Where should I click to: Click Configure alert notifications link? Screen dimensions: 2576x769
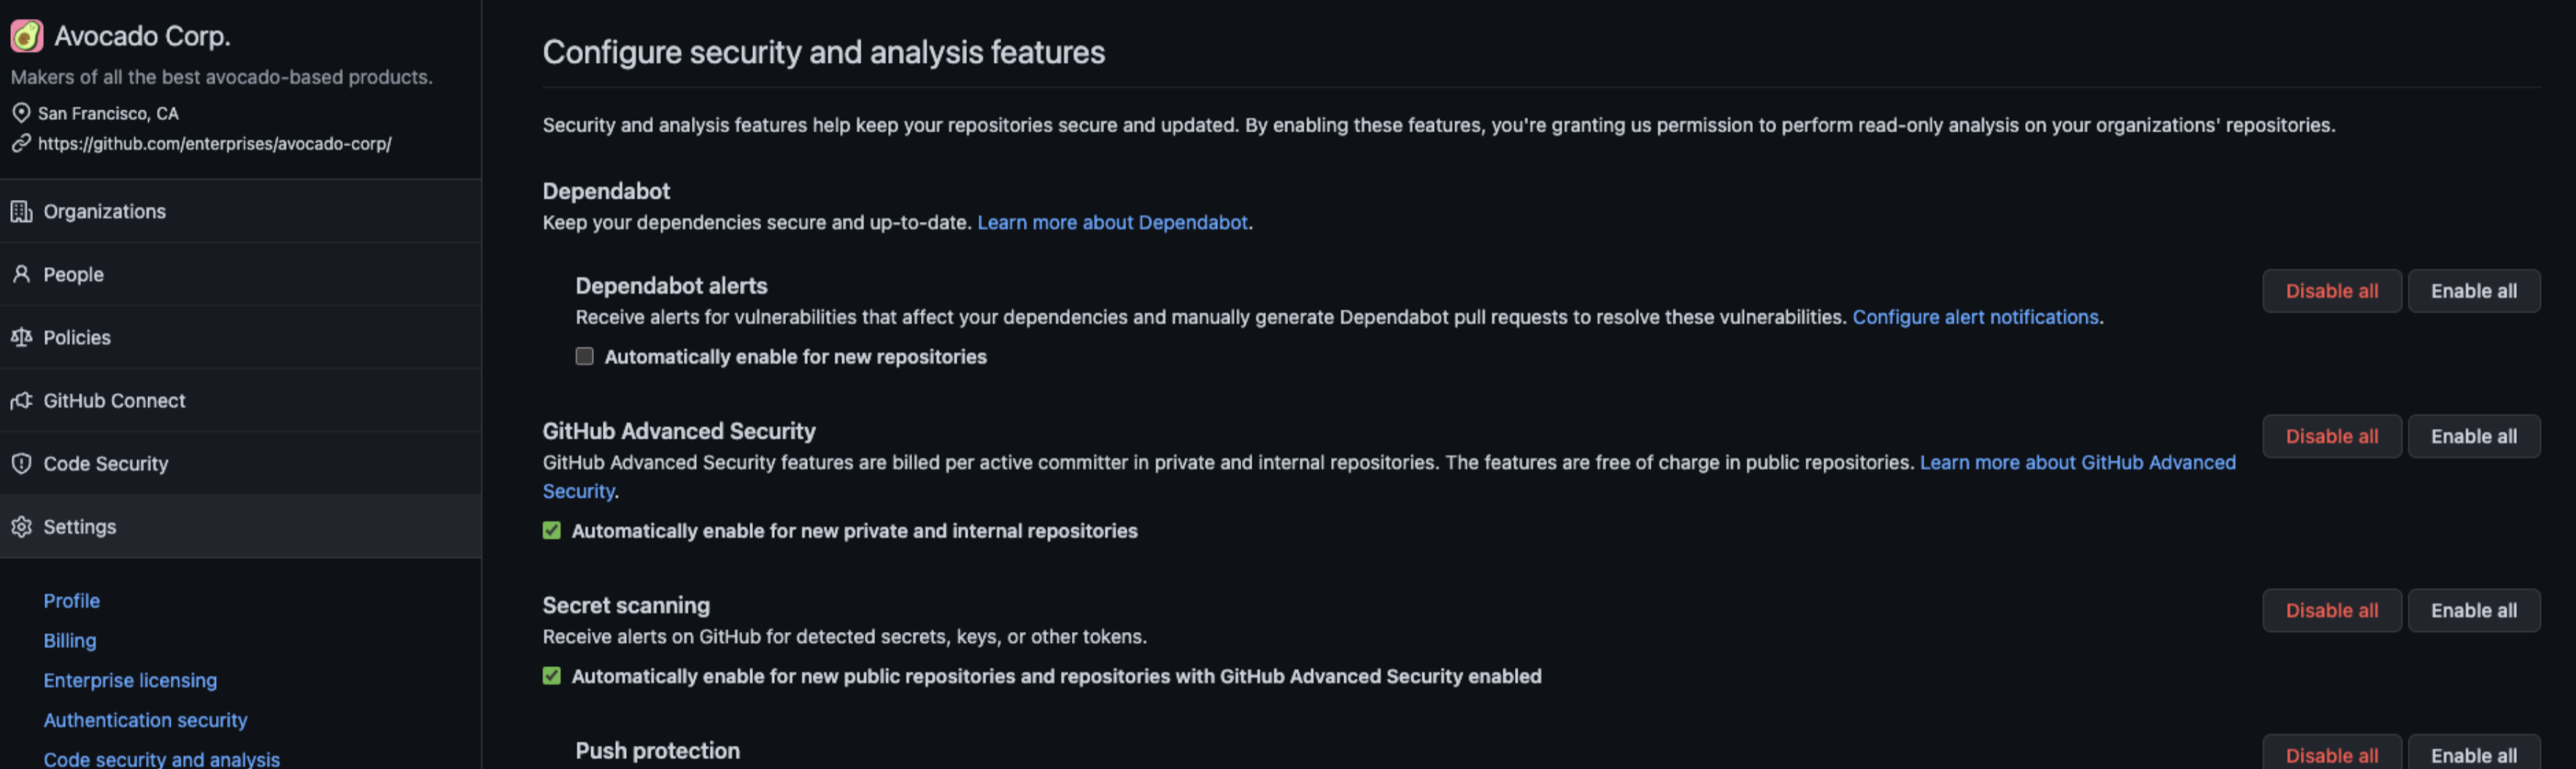1976,317
